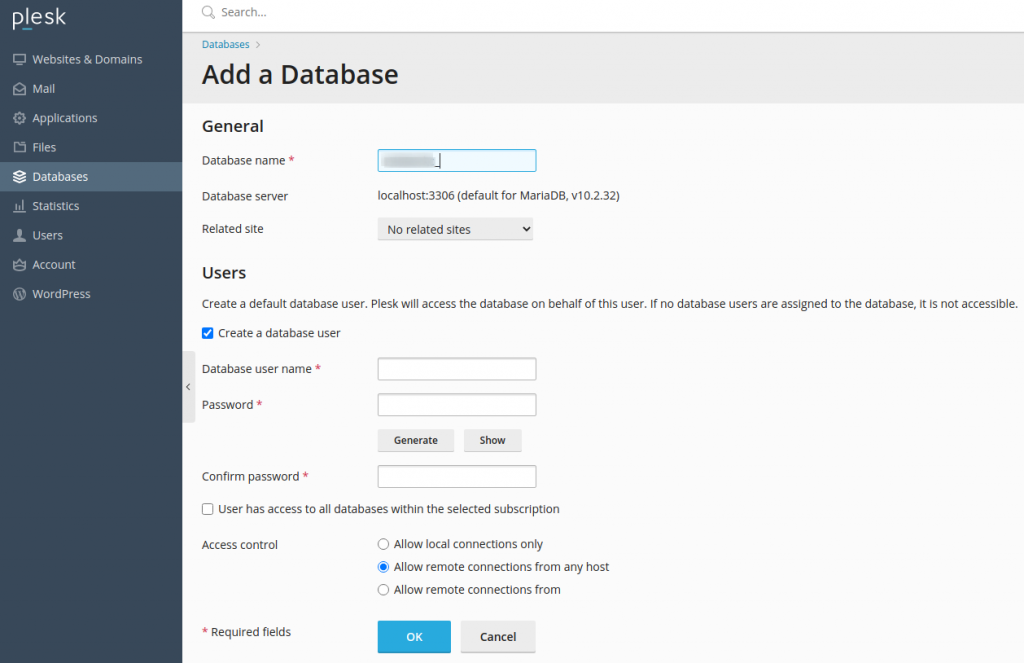Open the Applications panel
The height and width of the screenshot is (663, 1024).
(x=20, y=117)
